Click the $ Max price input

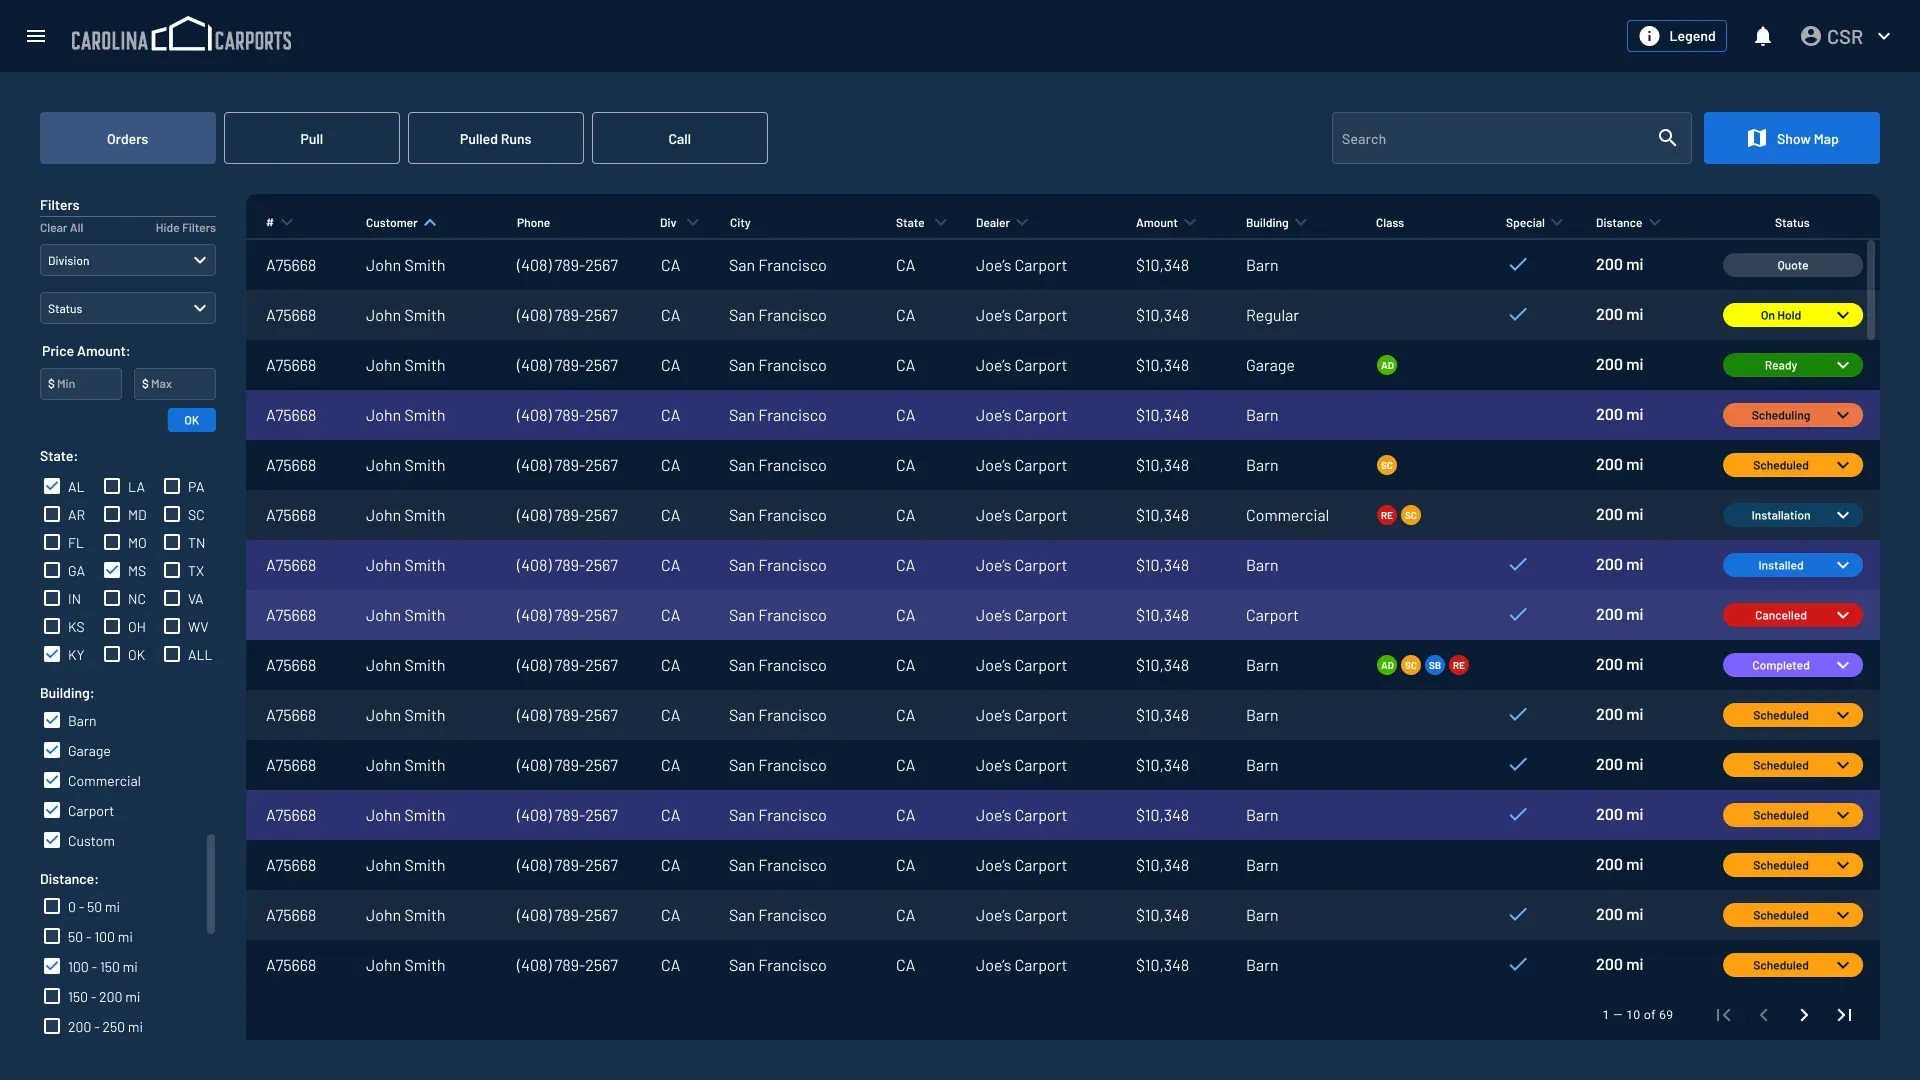pos(175,384)
